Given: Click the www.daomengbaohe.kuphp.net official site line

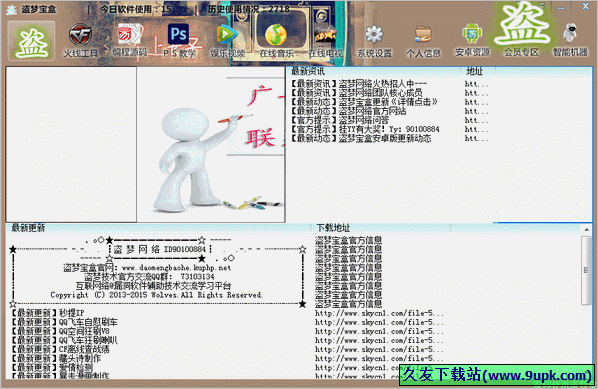Looking at the screenshot, I should 147,268.
